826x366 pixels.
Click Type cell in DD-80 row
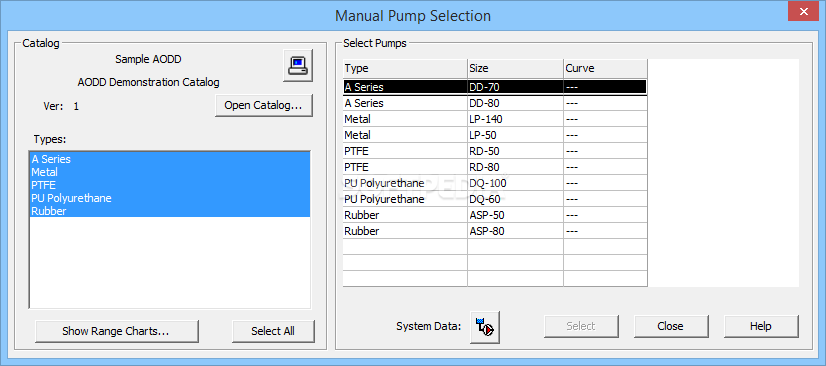pyautogui.click(x=405, y=103)
